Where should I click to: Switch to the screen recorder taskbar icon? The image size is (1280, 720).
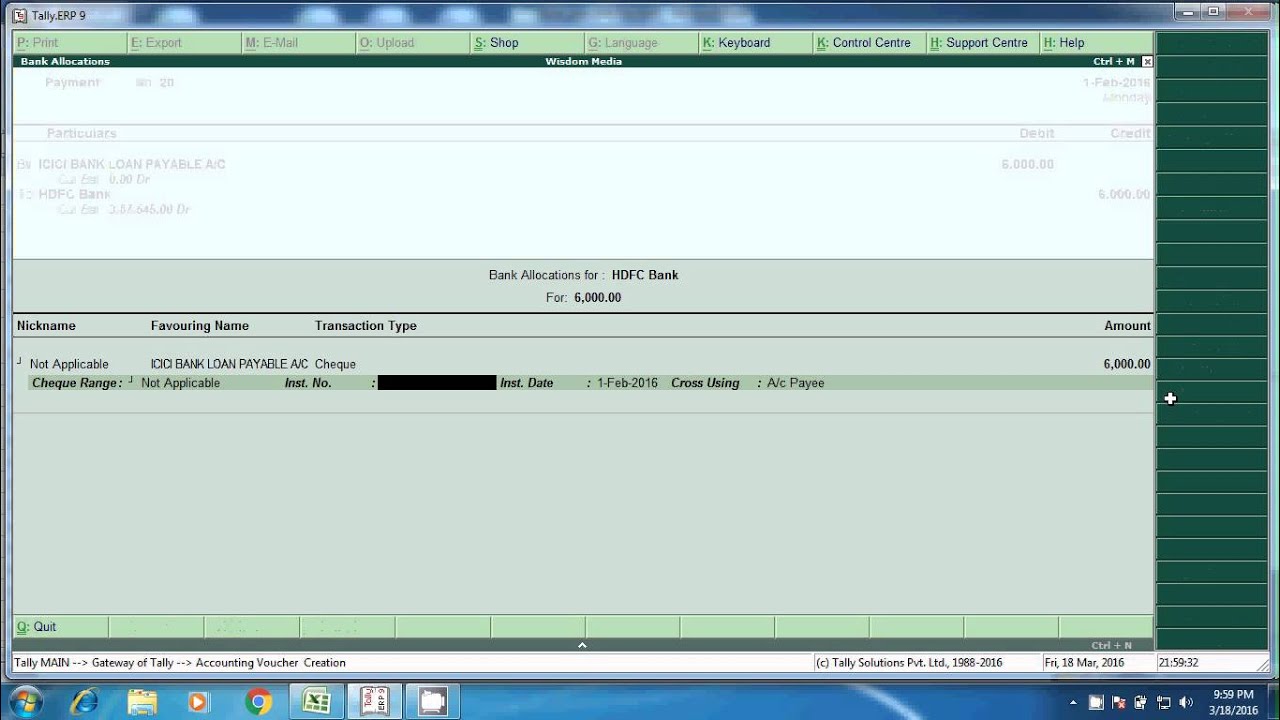coord(432,702)
